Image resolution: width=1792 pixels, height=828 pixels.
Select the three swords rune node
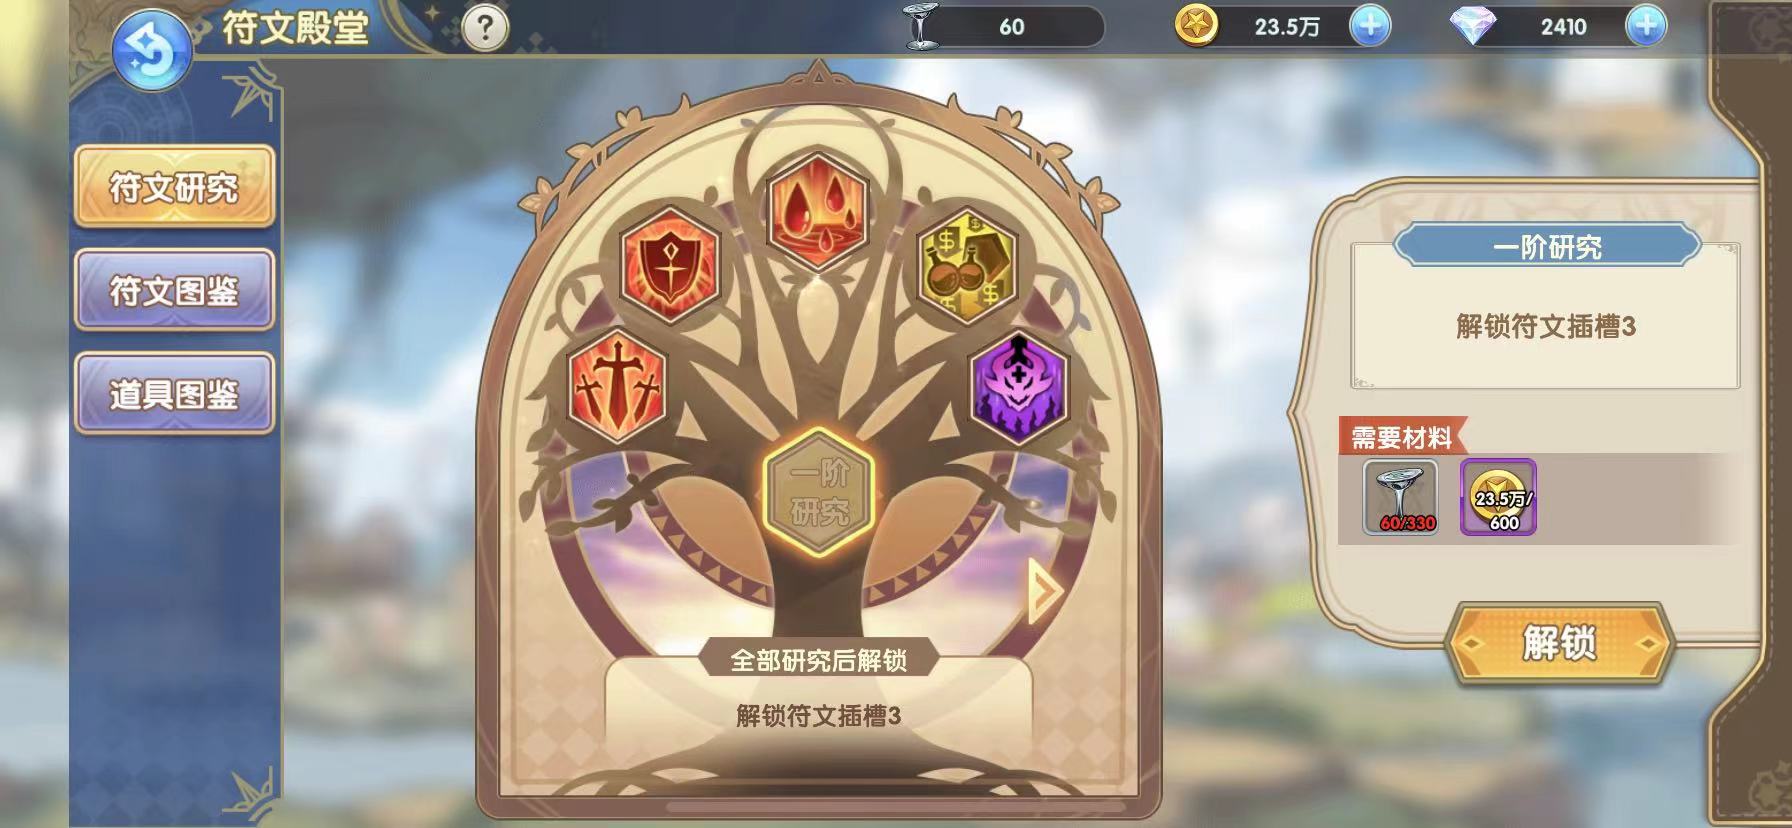tap(617, 387)
